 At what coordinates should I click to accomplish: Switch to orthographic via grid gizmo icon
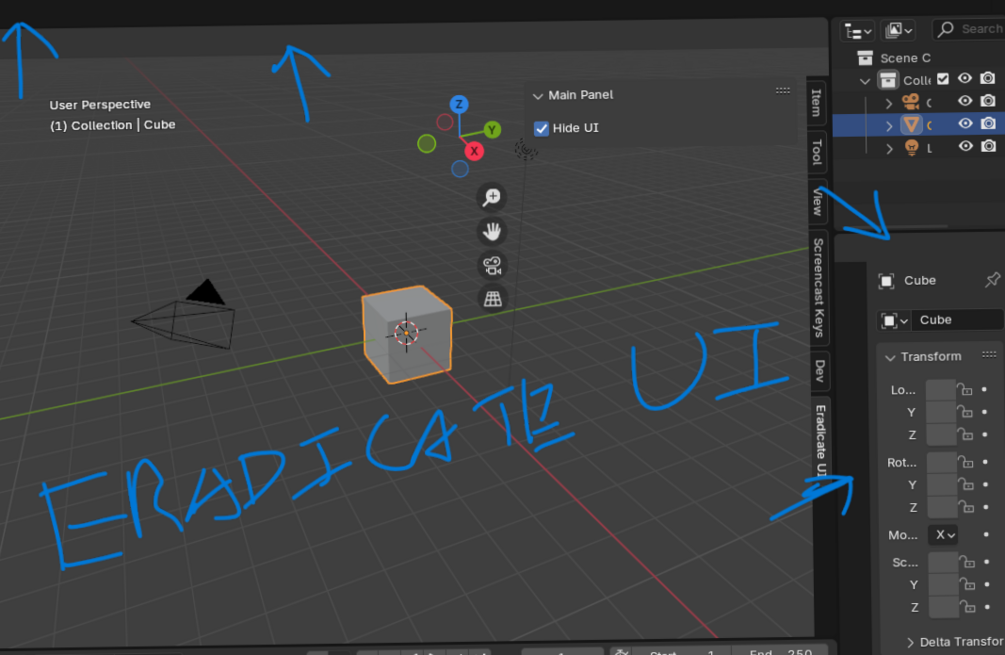click(x=491, y=298)
